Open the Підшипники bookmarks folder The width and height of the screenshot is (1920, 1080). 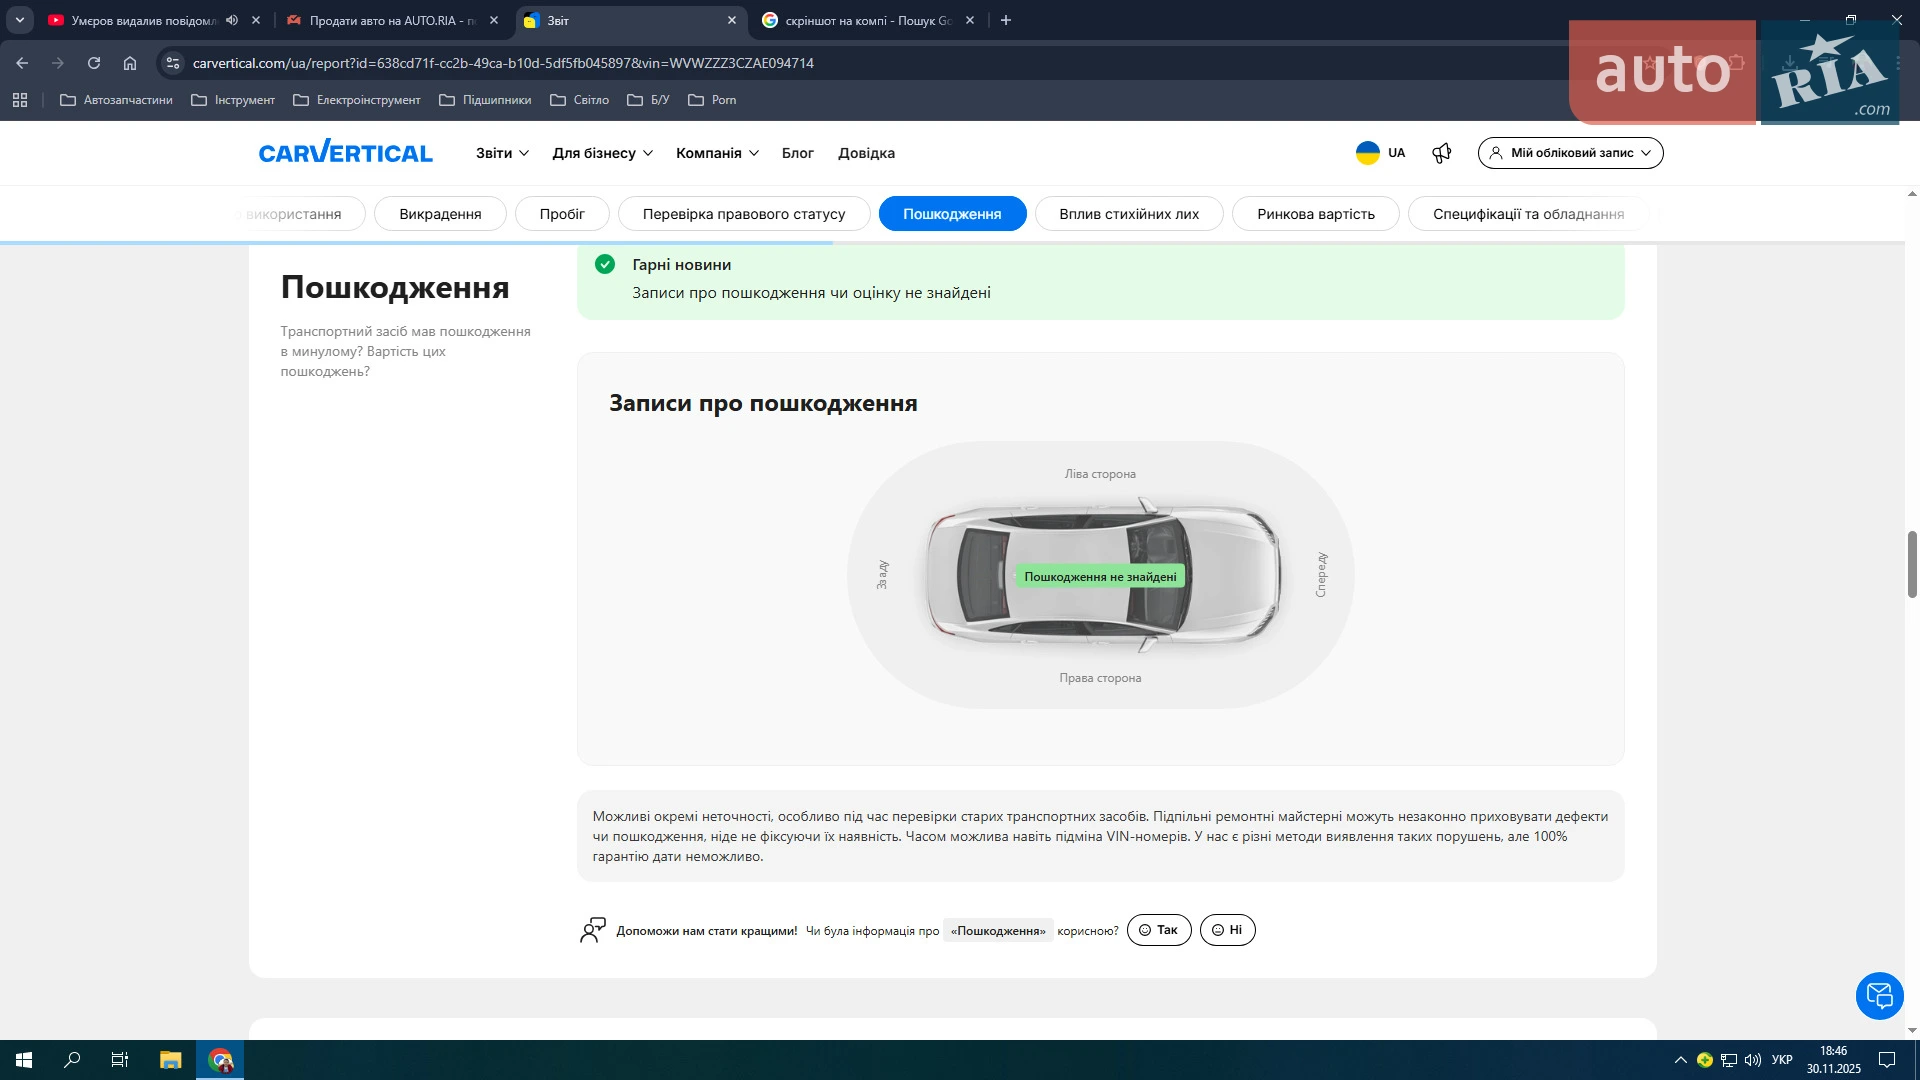[485, 100]
